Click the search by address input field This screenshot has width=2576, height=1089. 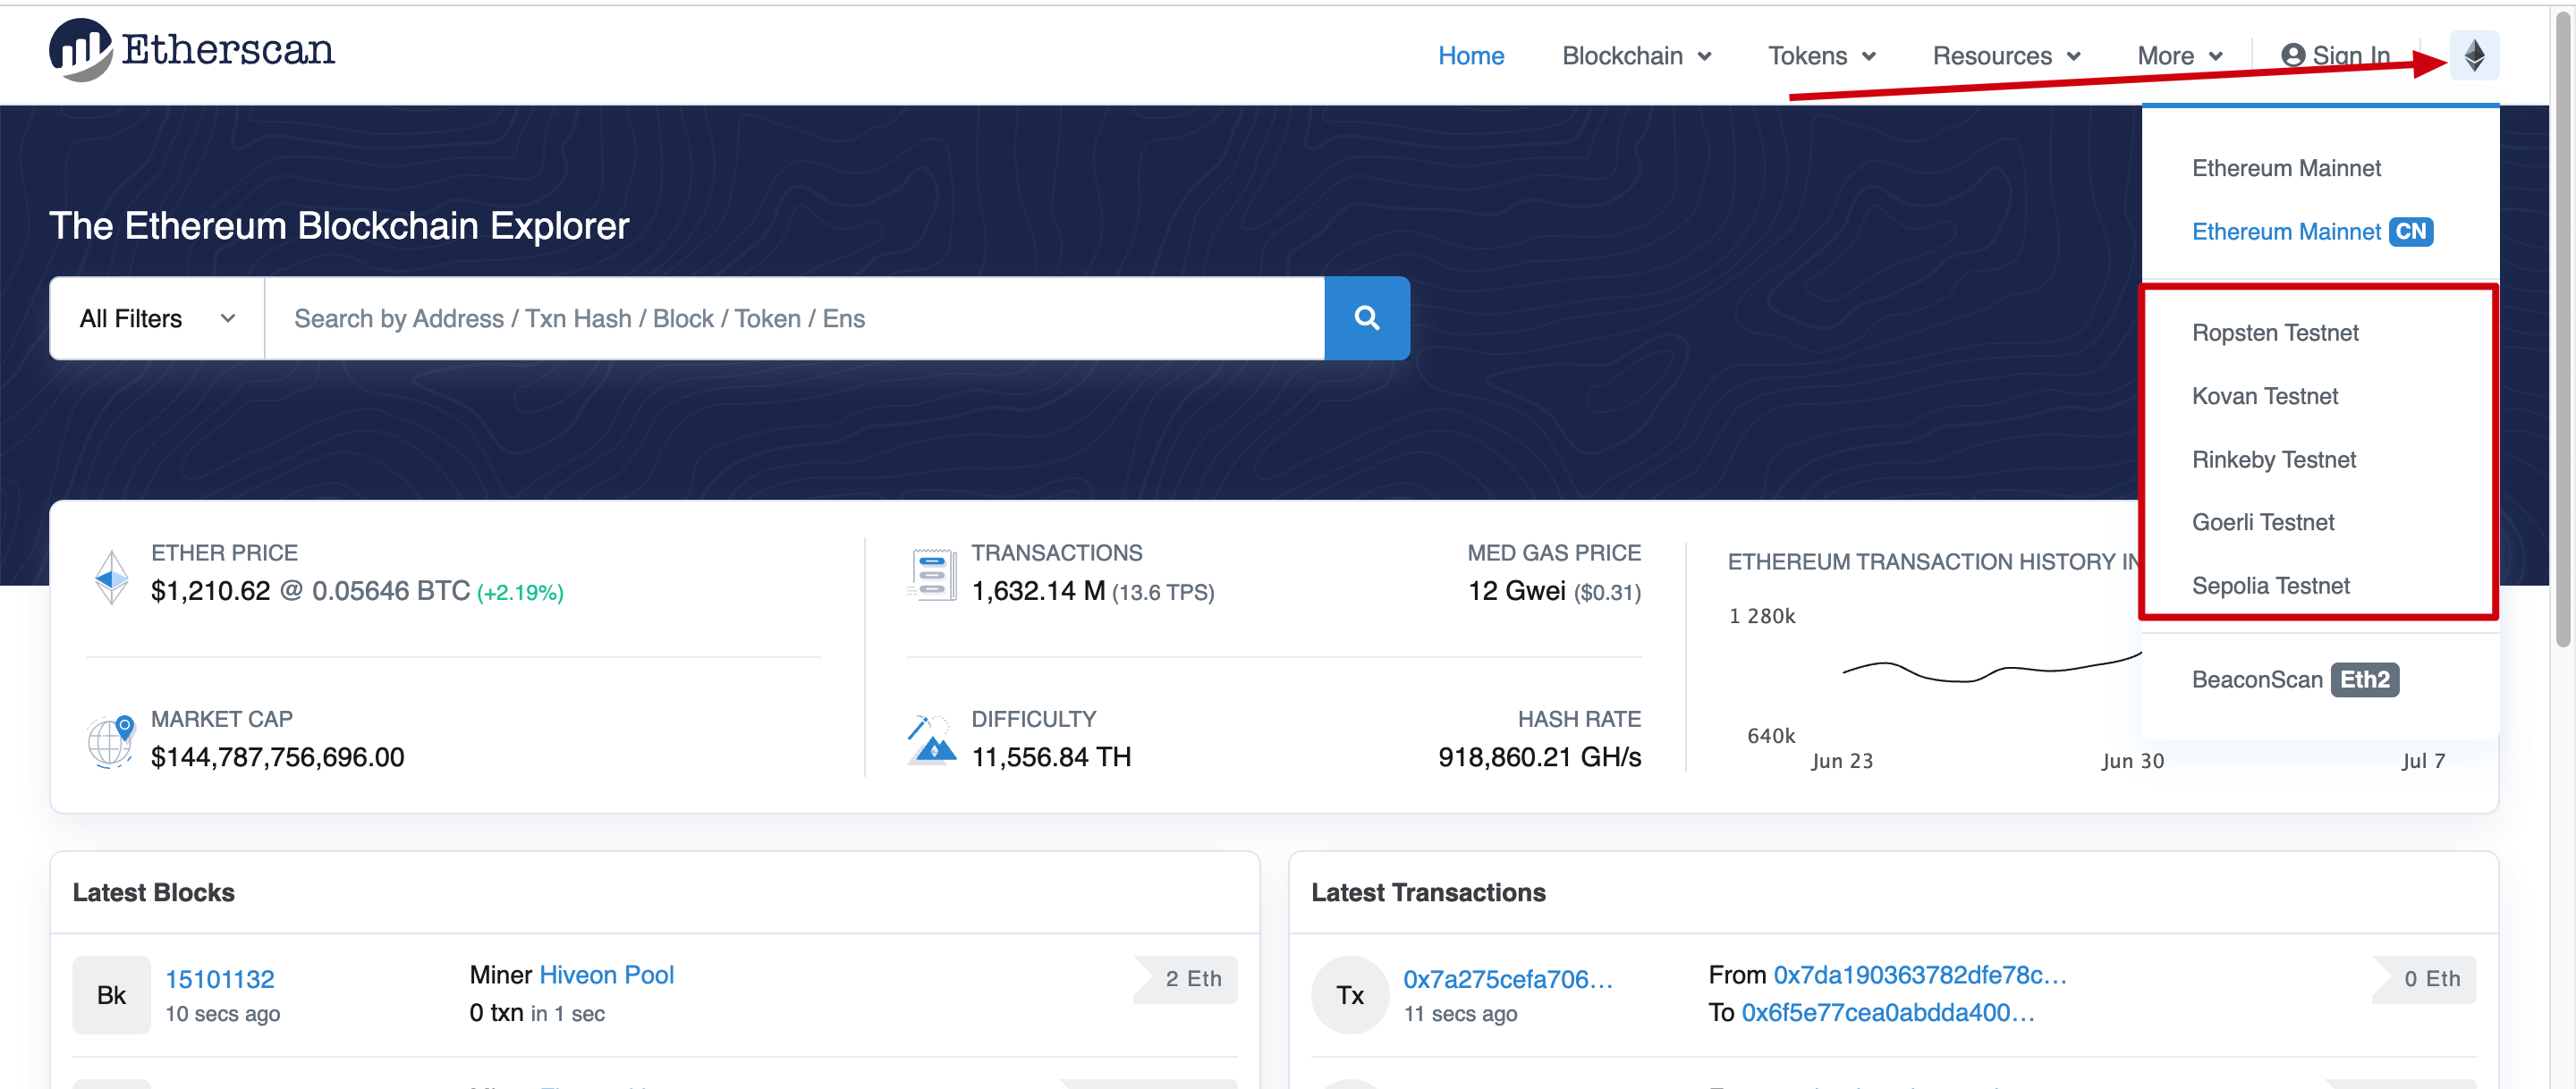coord(794,318)
